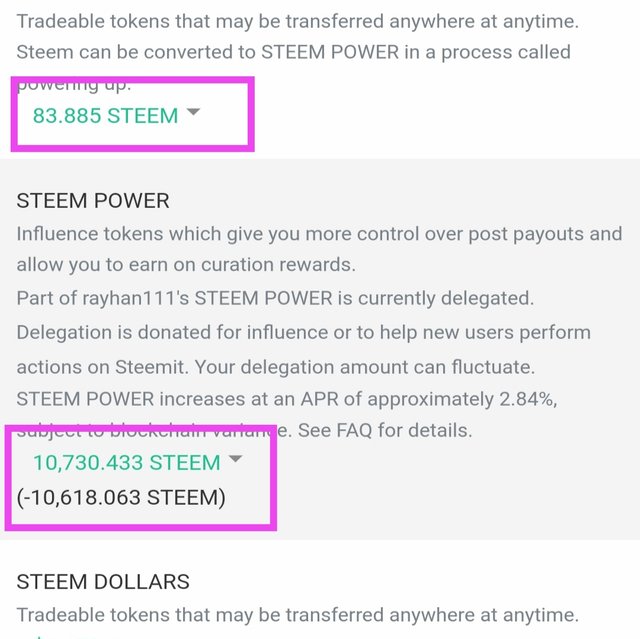Click the STEEM DOLLARS section heading
The image size is (640, 639).
click(x=103, y=582)
